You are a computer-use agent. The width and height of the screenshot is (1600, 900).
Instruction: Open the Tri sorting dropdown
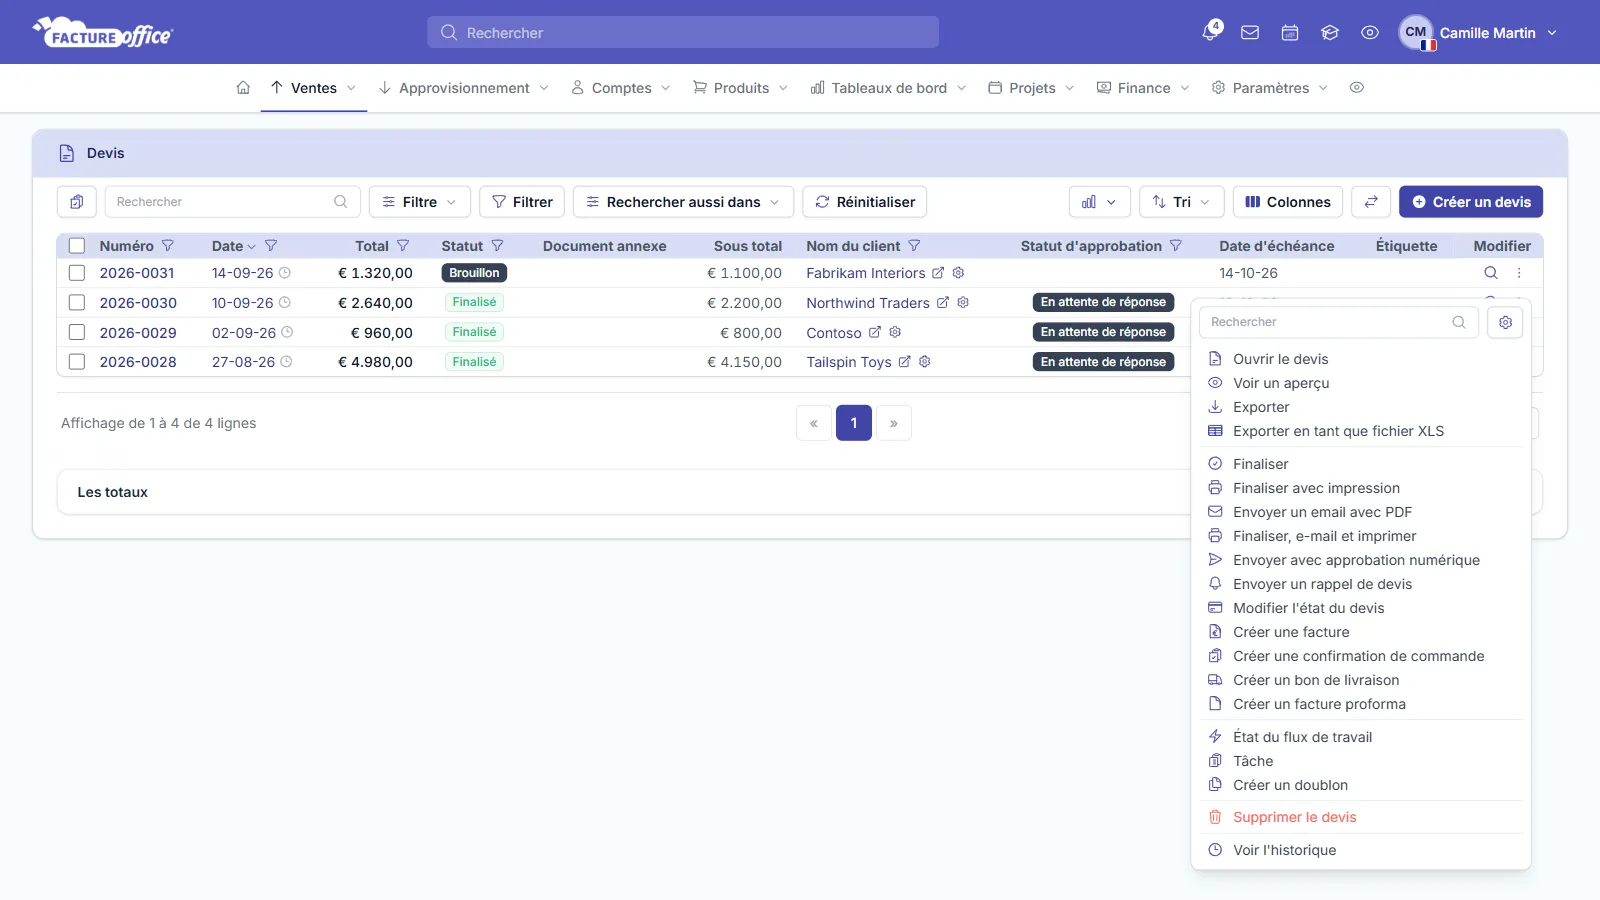click(x=1182, y=202)
